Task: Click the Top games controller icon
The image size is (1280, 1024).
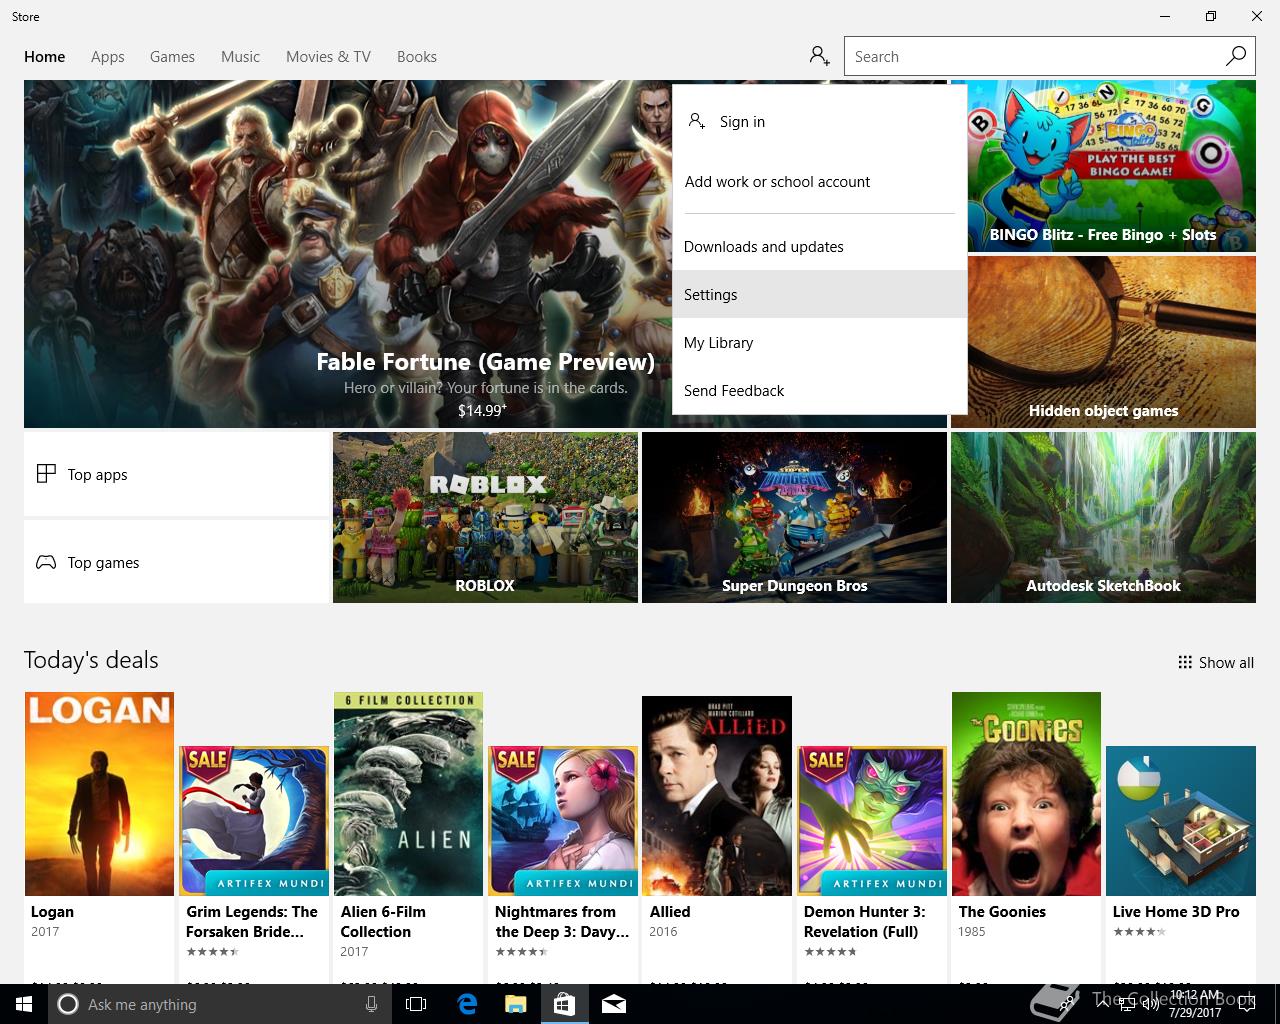Action: coord(46,562)
